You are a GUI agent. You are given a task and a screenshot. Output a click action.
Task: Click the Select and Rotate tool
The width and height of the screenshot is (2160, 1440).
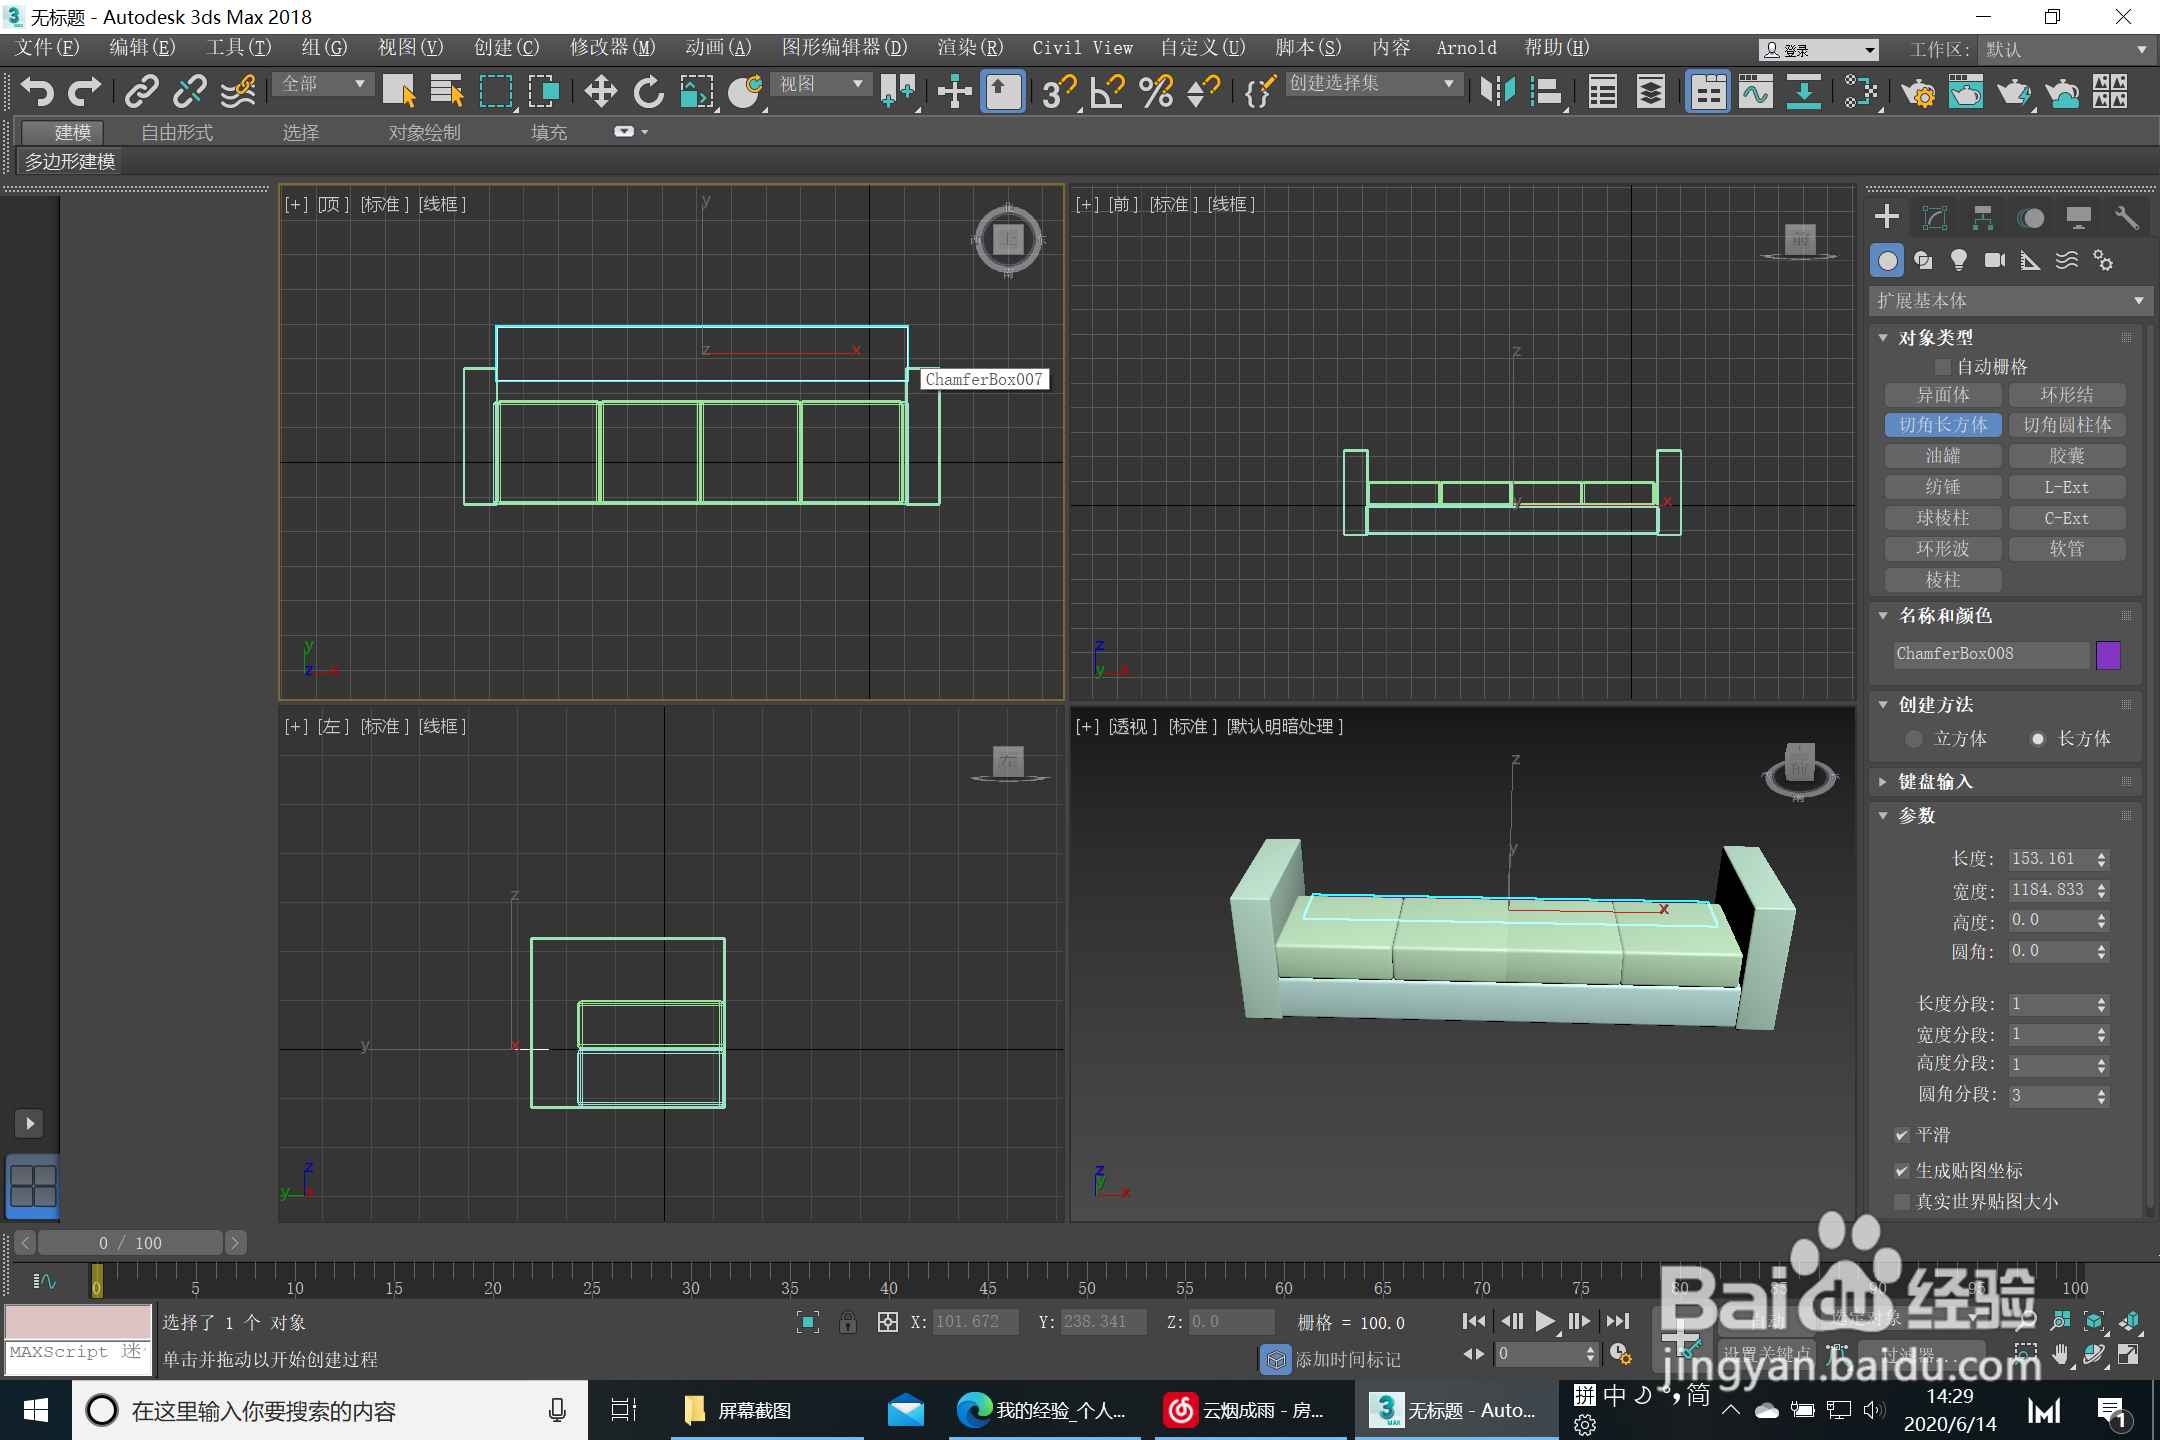coord(648,92)
